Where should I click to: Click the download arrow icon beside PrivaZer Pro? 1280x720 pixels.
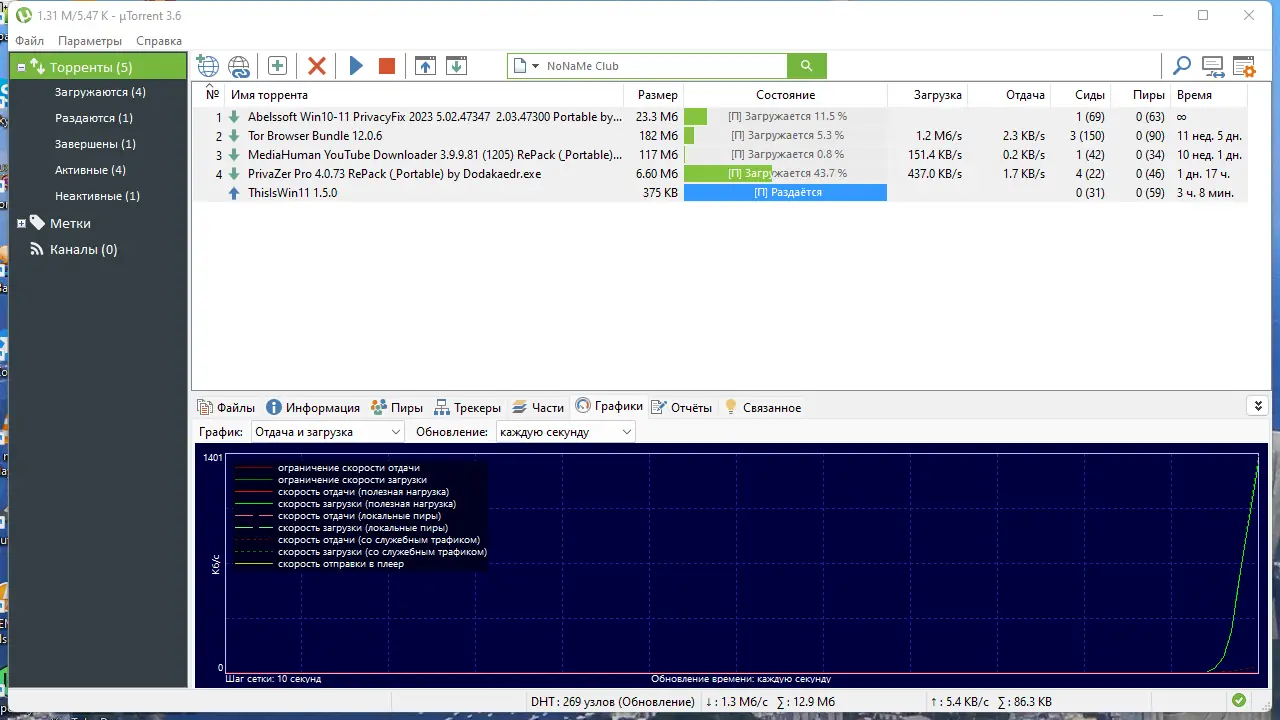pos(235,174)
